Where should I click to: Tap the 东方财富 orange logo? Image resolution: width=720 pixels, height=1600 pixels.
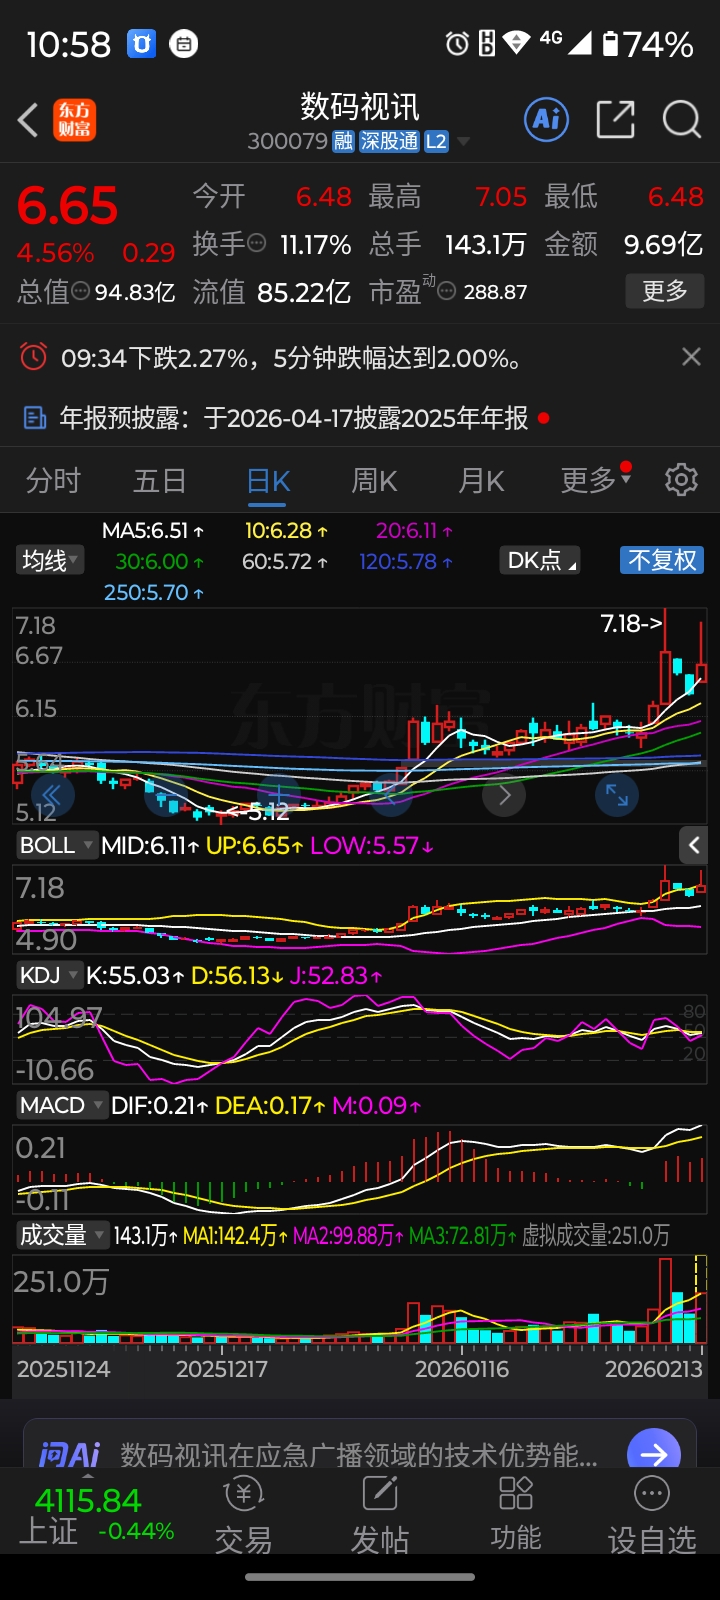point(74,120)
